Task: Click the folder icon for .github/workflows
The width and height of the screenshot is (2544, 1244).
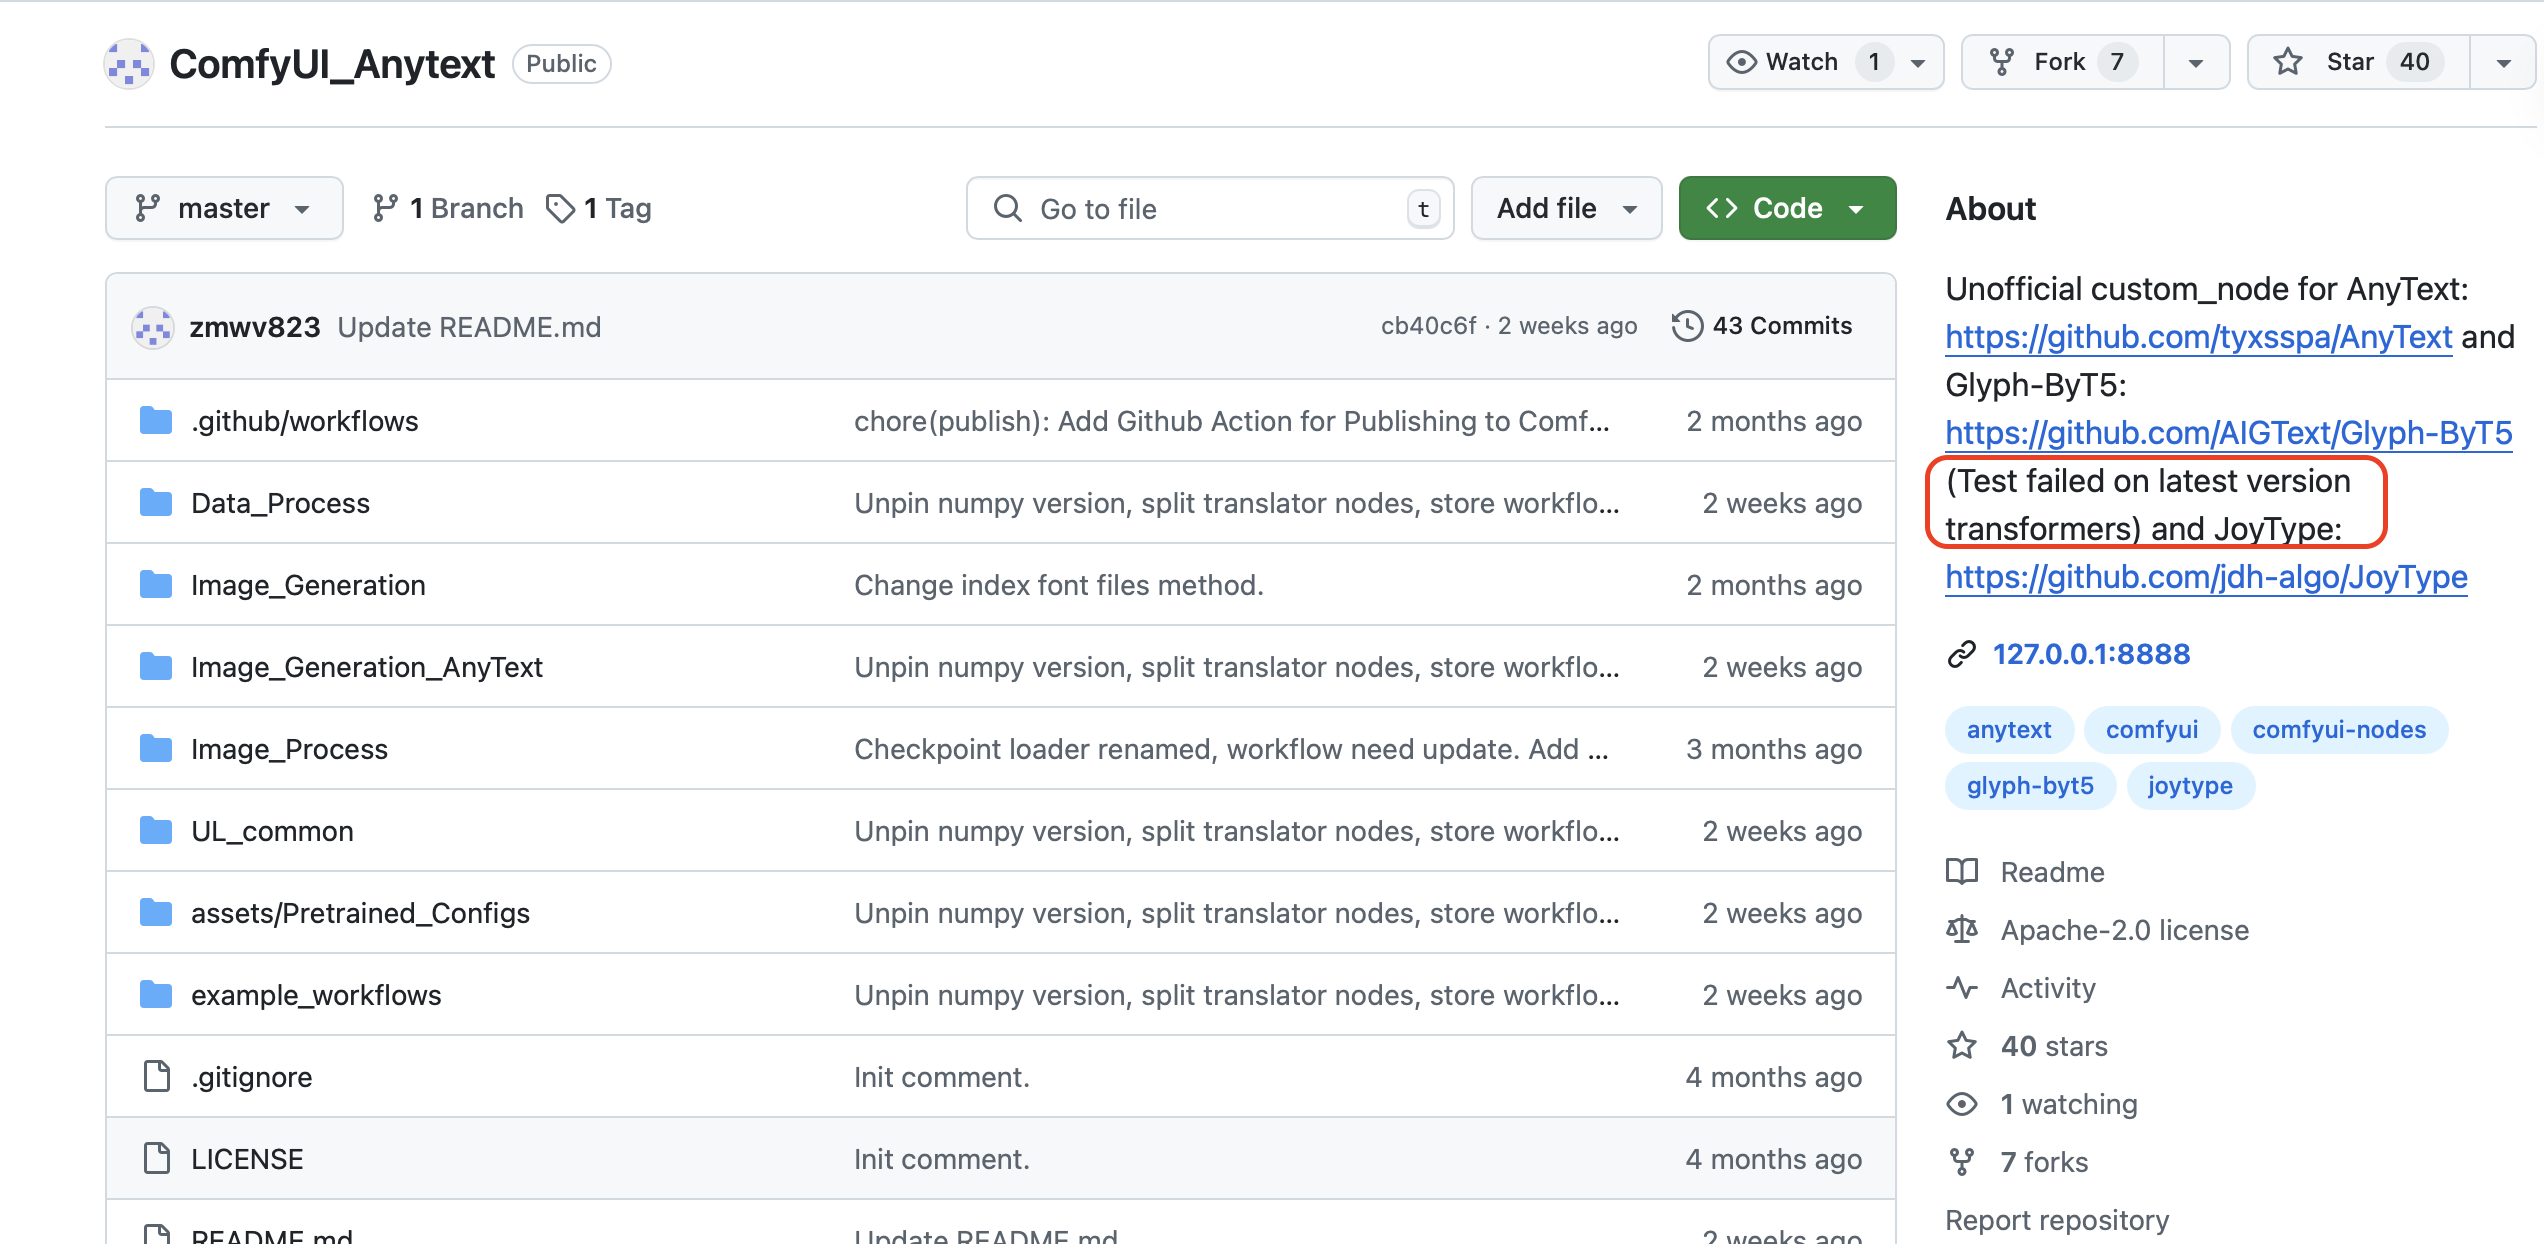Action: click(x=156, y=421)
